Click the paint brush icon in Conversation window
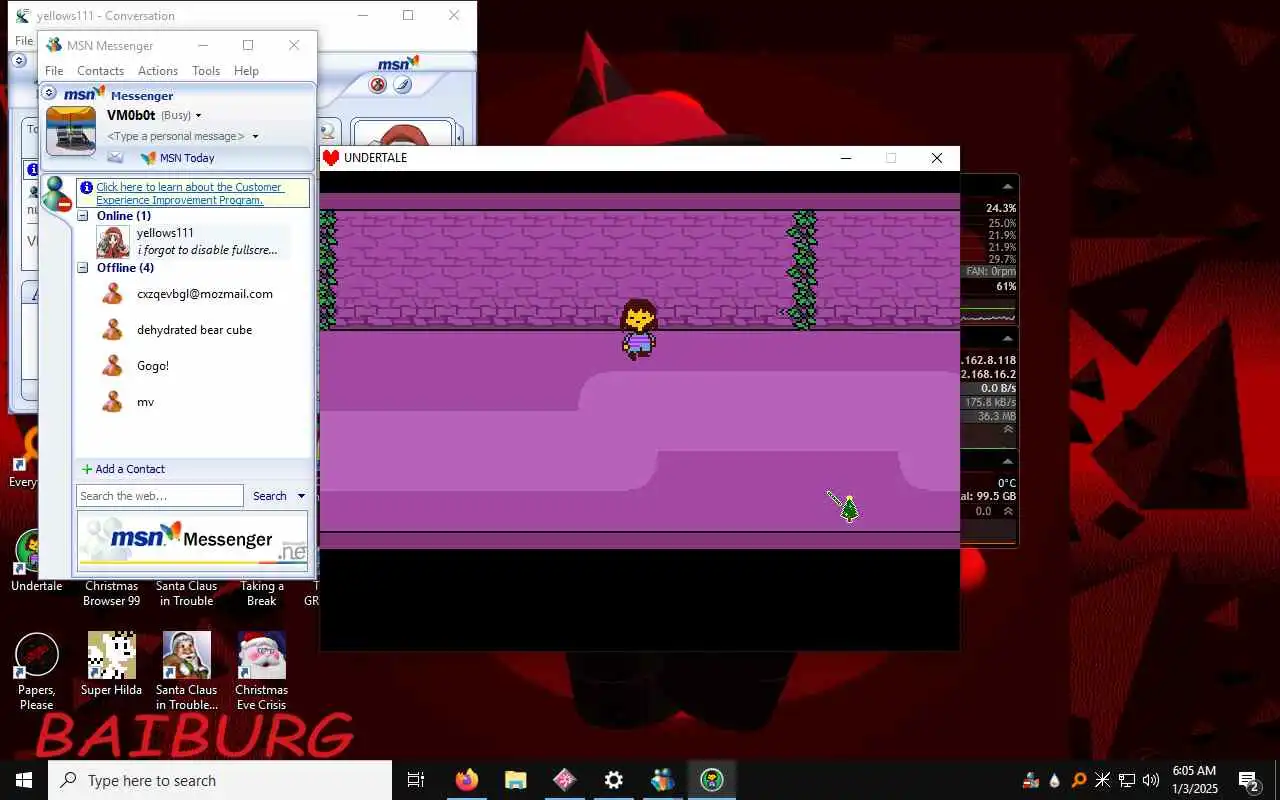The image size is (1280, 800). [402, 85]
